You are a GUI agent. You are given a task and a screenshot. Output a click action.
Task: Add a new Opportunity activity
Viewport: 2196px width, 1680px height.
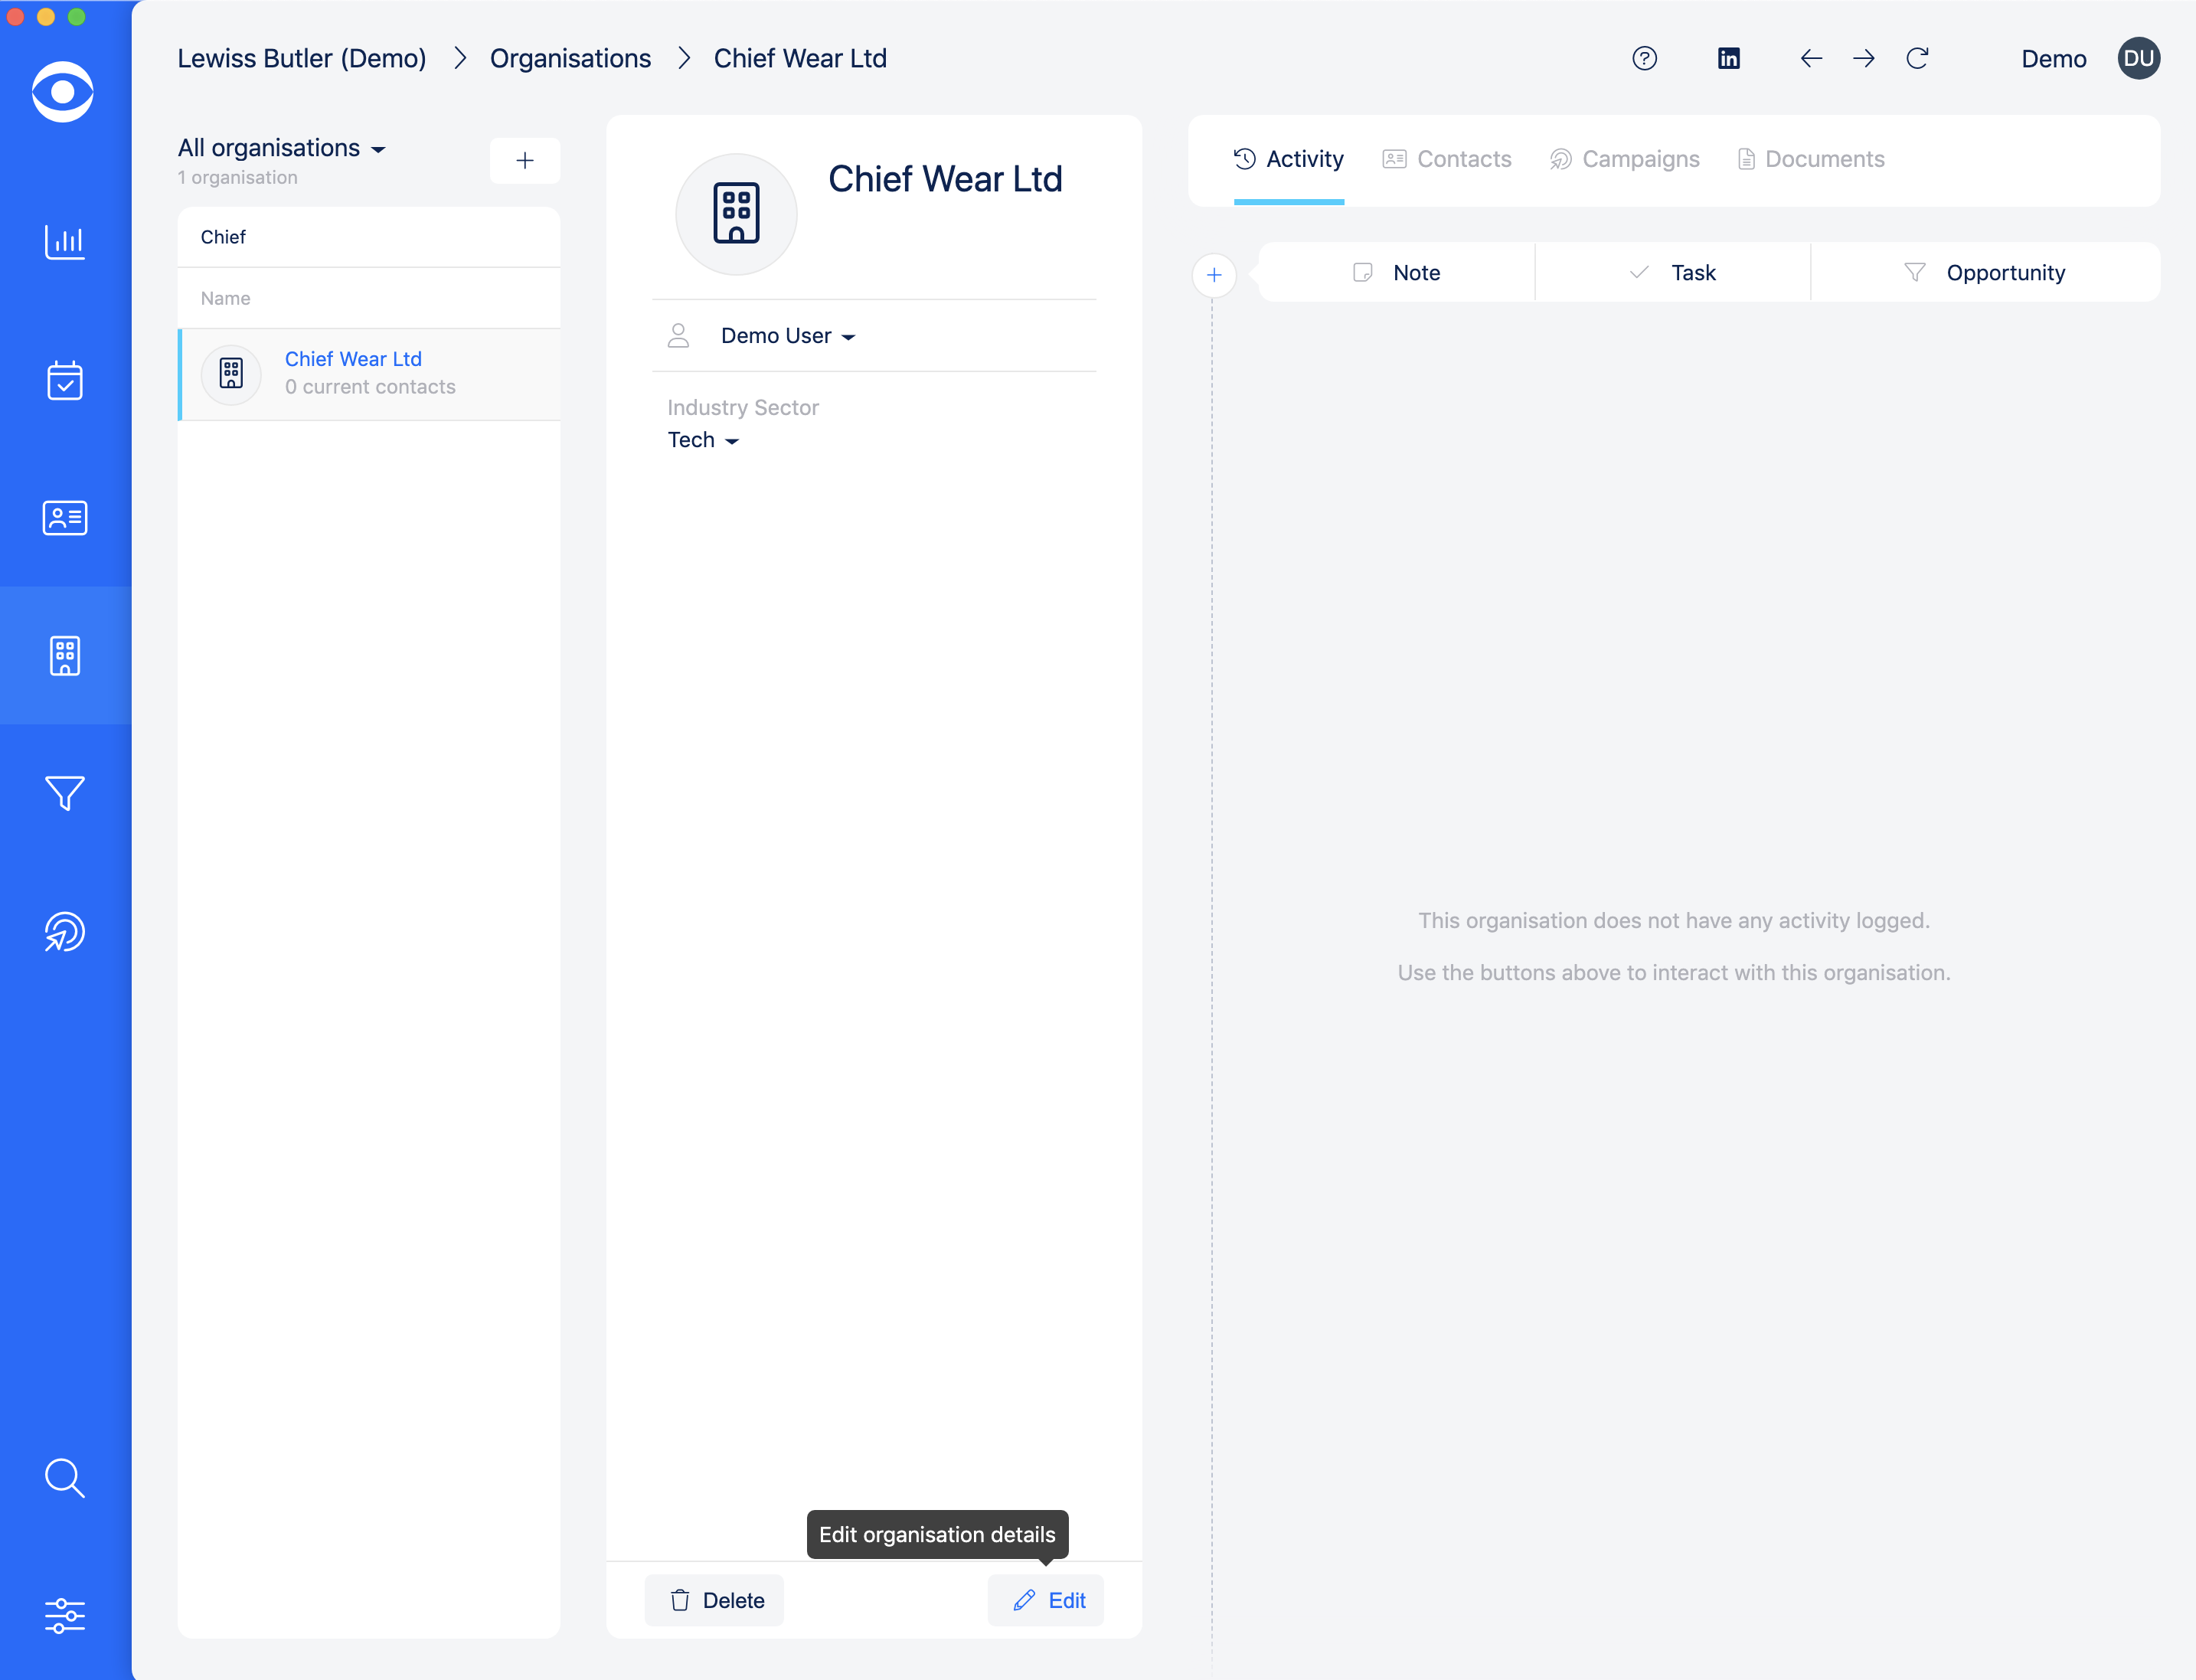click(1985, 273)
